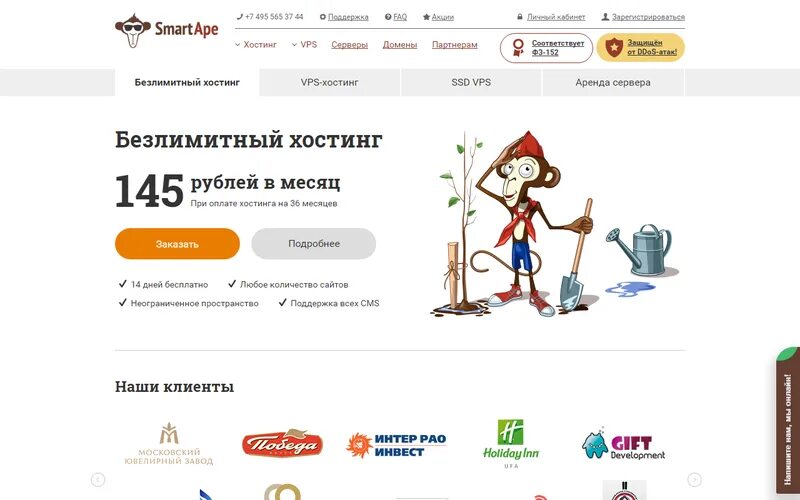This screenshot has height=500, width=800.
Task: Expand the Хостинг dropdown menu
Action: (x=256, y=45)
